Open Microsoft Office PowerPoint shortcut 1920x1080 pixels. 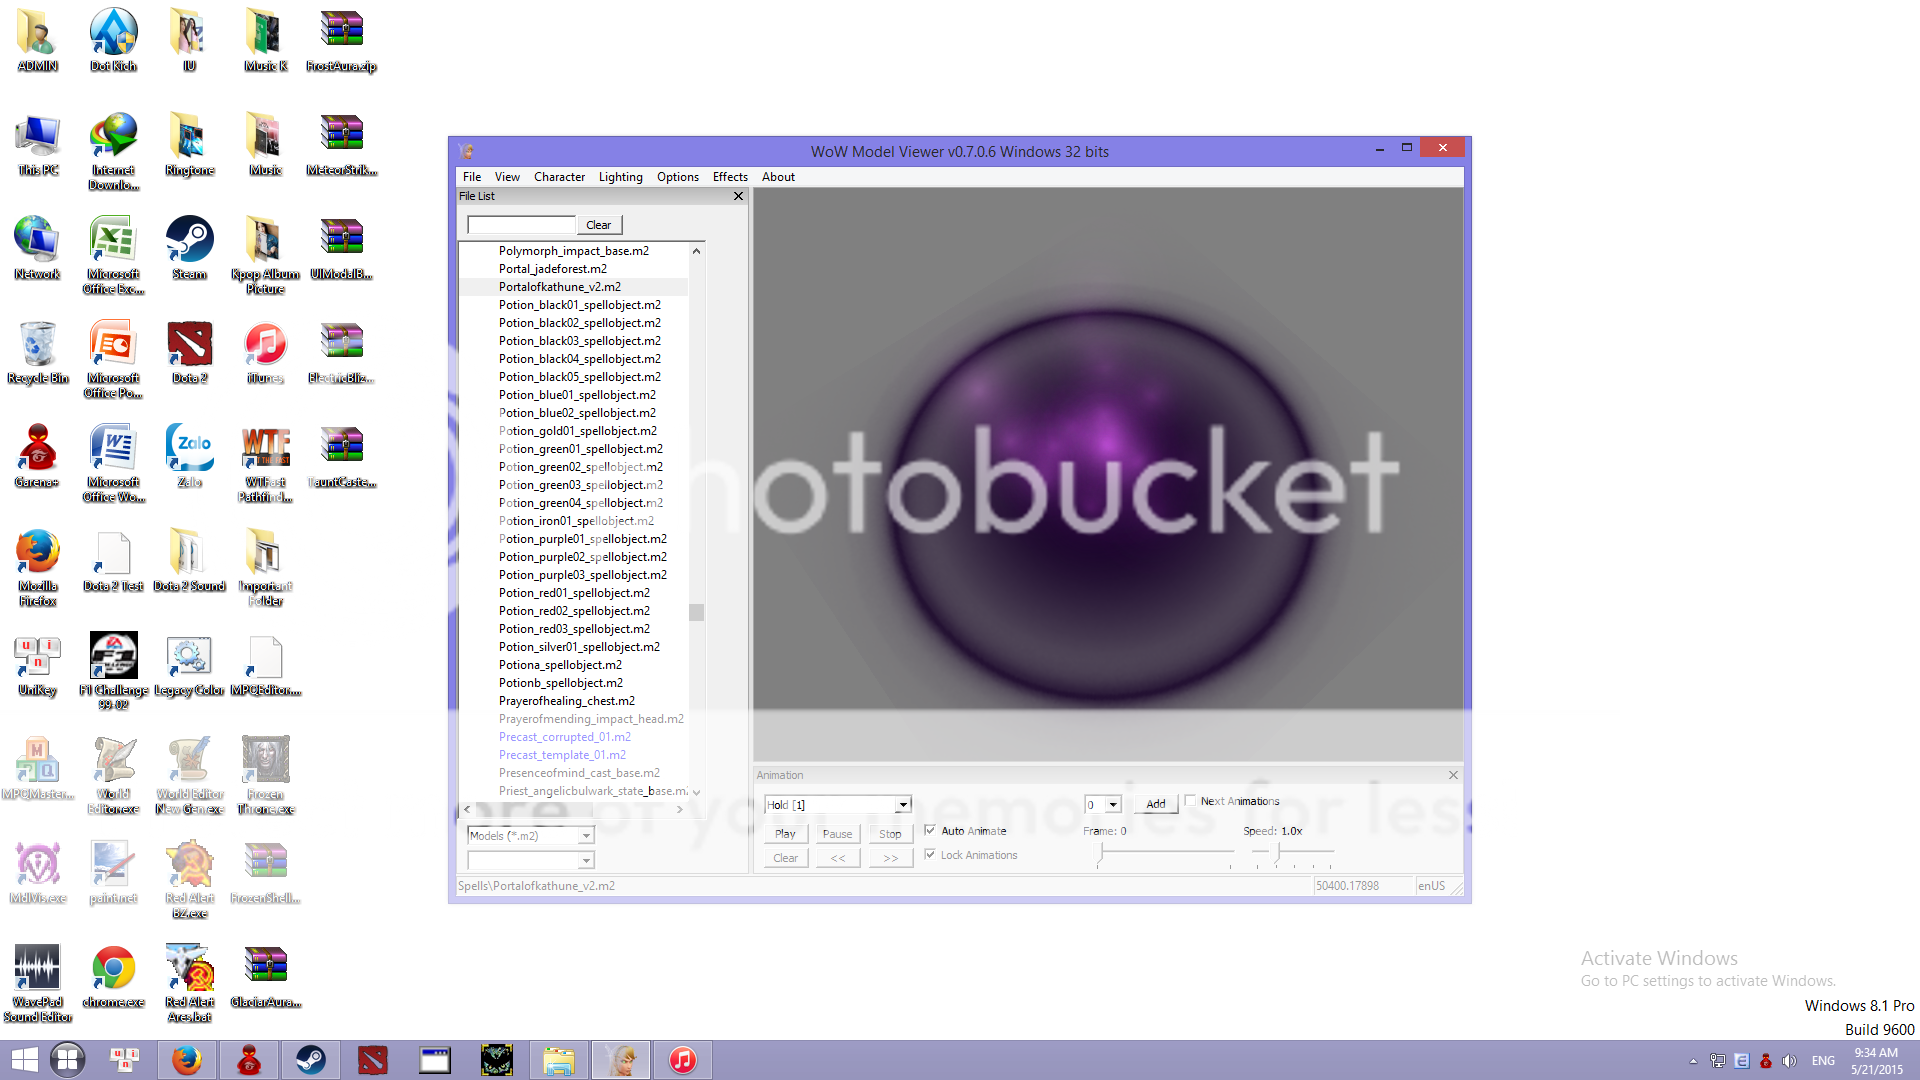pos(113,360)
